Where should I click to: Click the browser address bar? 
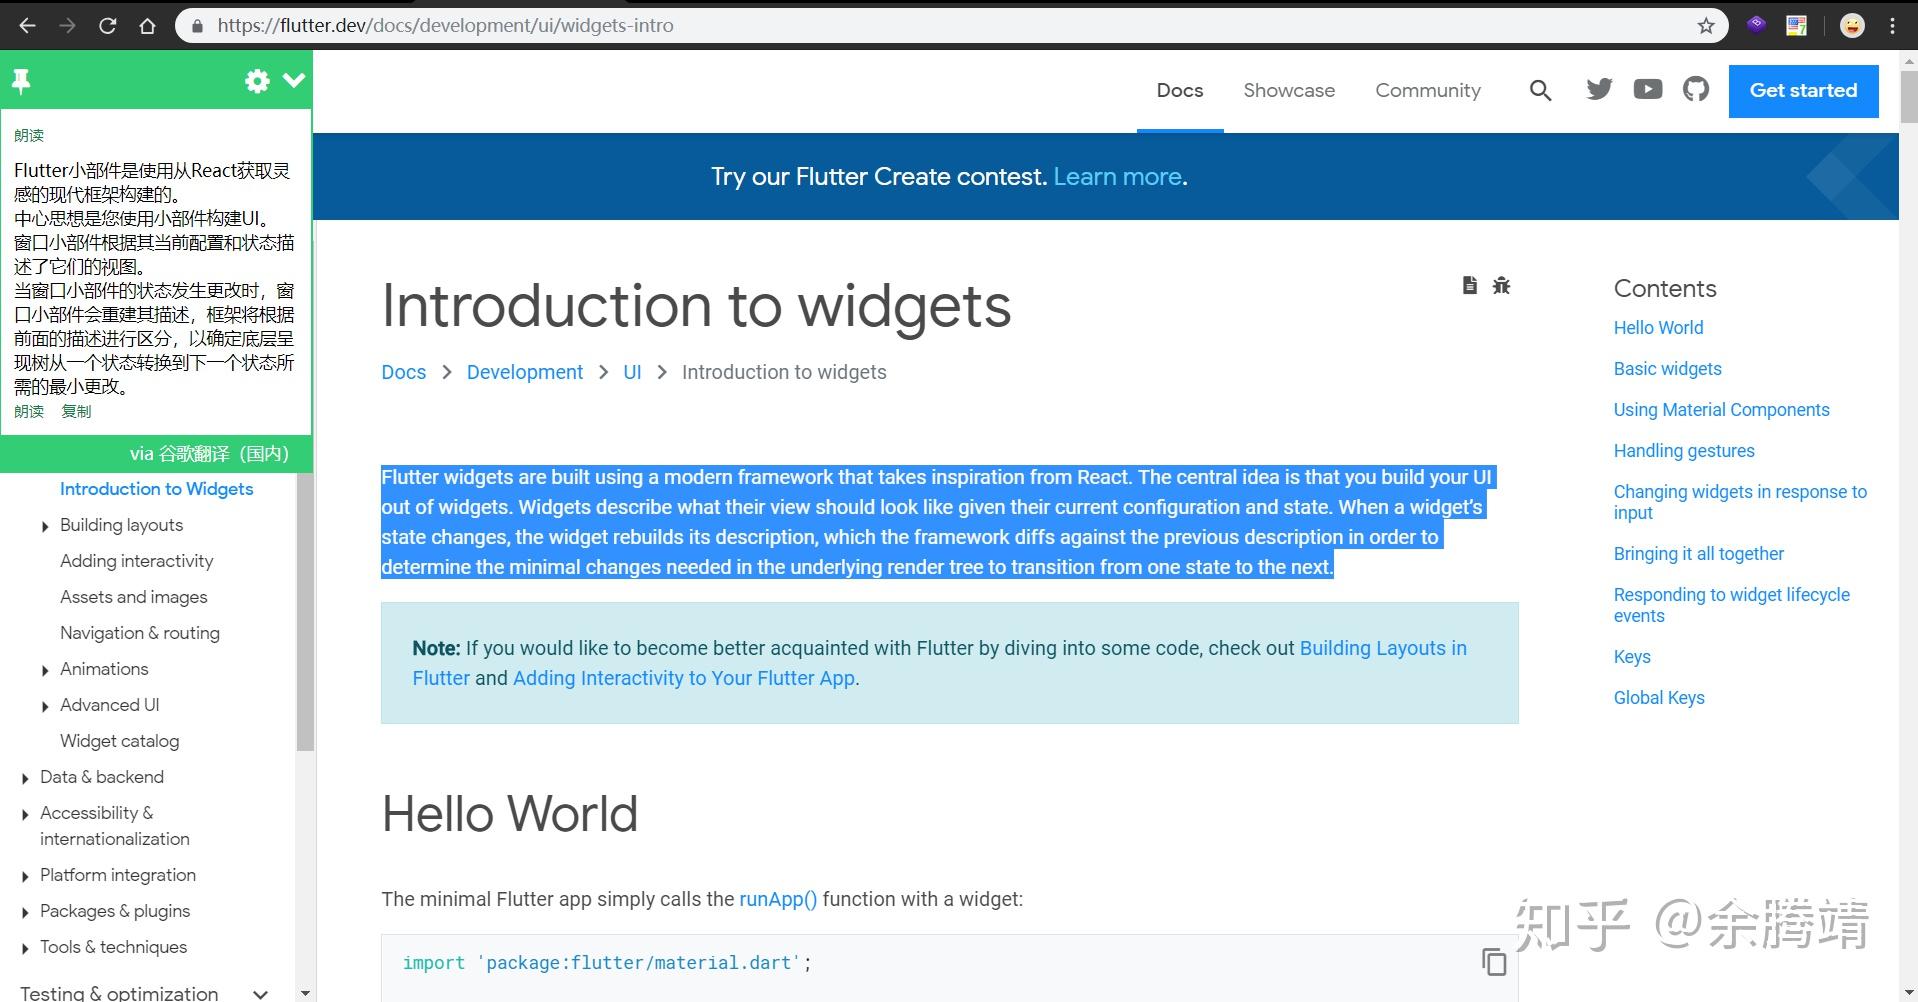pos(900,26)
